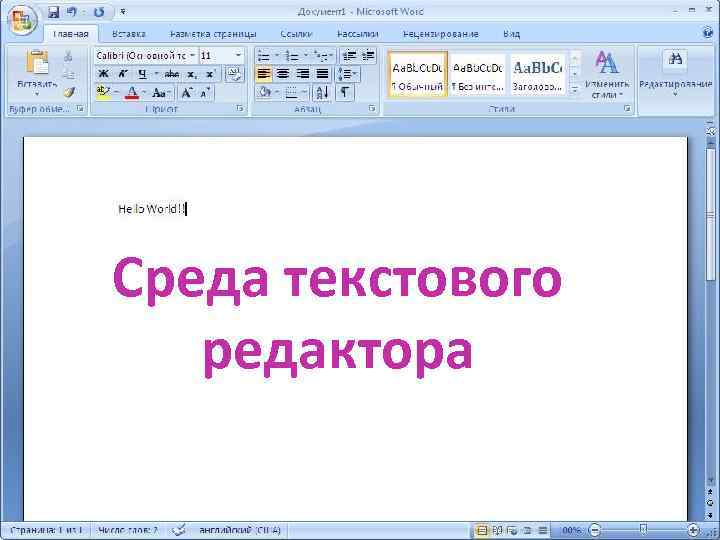The height and width of the screenshot is (540, 720).
Task: Click language английский (США) in status bar
Action: pos(240,530)
